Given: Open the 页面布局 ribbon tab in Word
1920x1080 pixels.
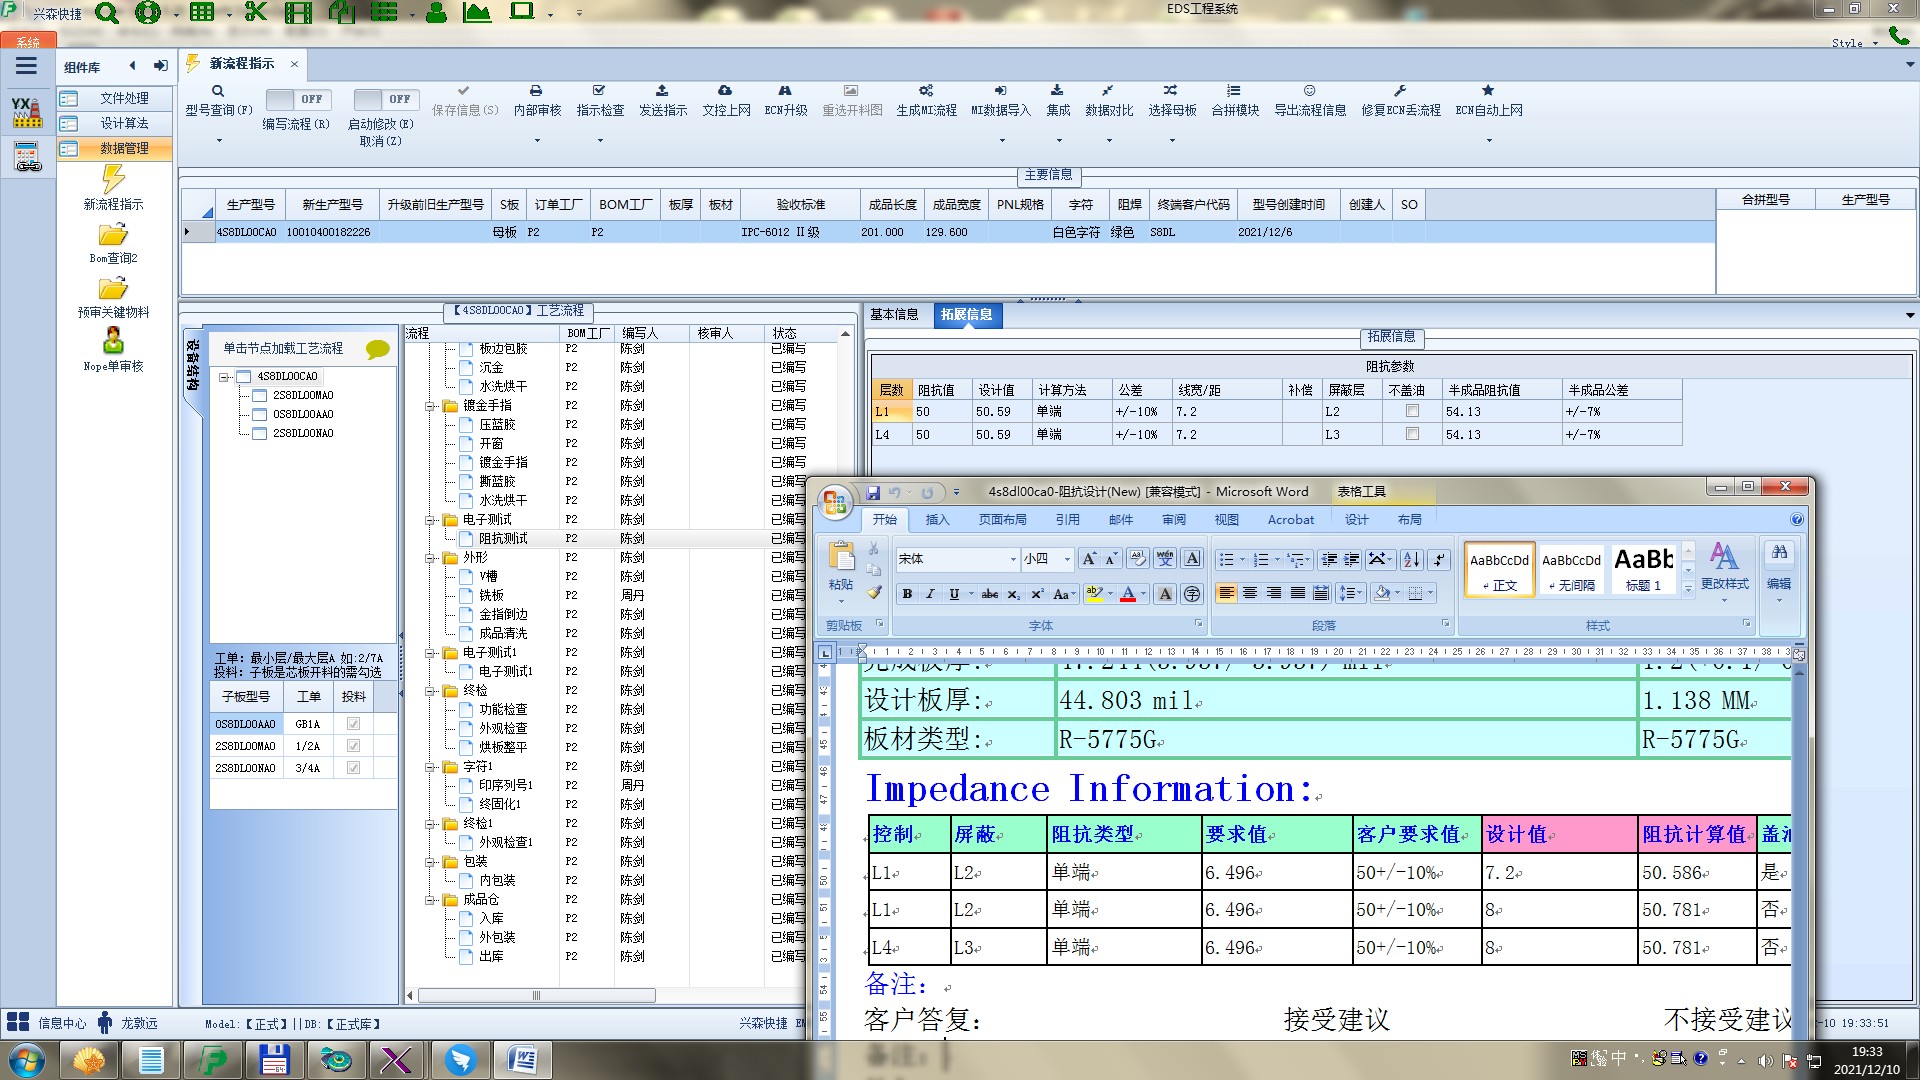Looking at the screenshot, I should [x=1002, y=520].
